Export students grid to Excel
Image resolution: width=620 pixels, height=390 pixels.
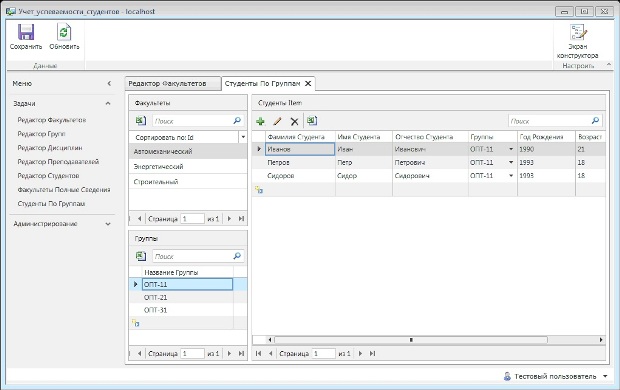(x=312, y=121)
